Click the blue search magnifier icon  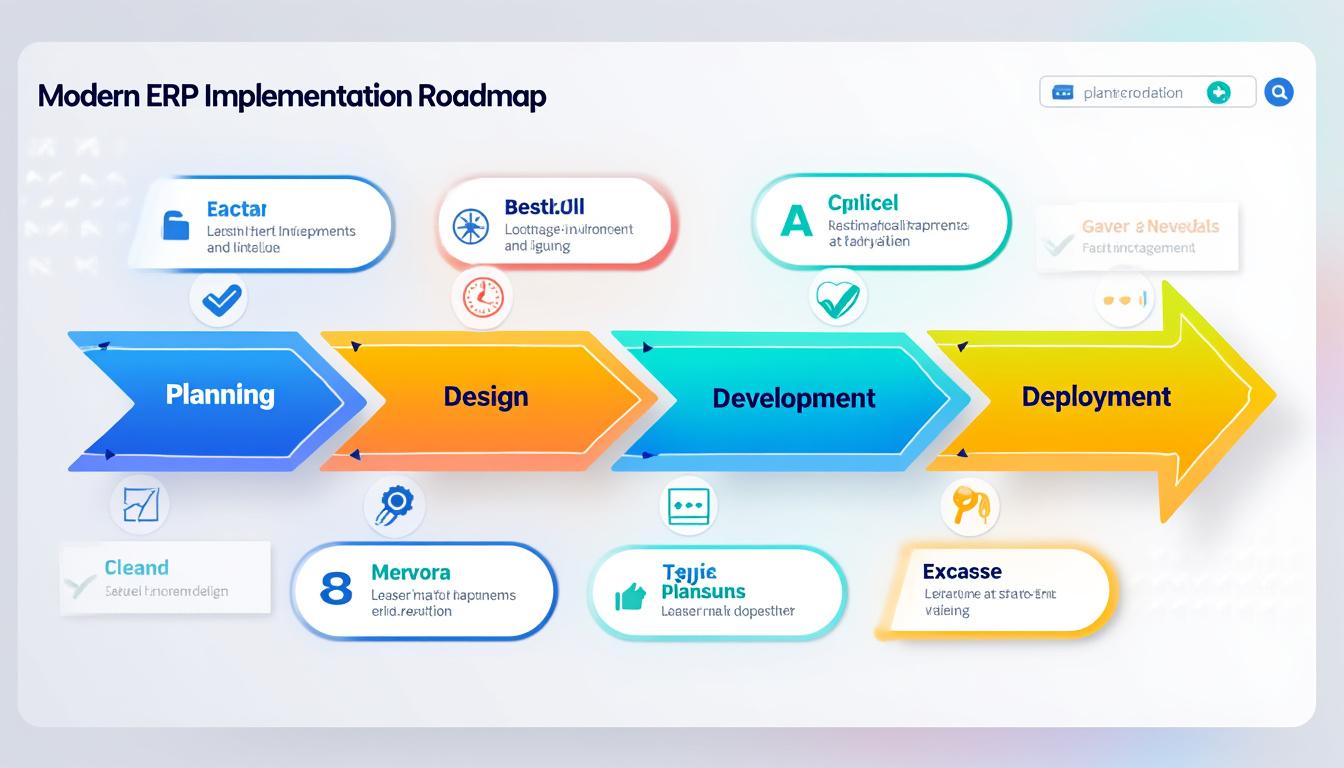tap(1278, 93)
